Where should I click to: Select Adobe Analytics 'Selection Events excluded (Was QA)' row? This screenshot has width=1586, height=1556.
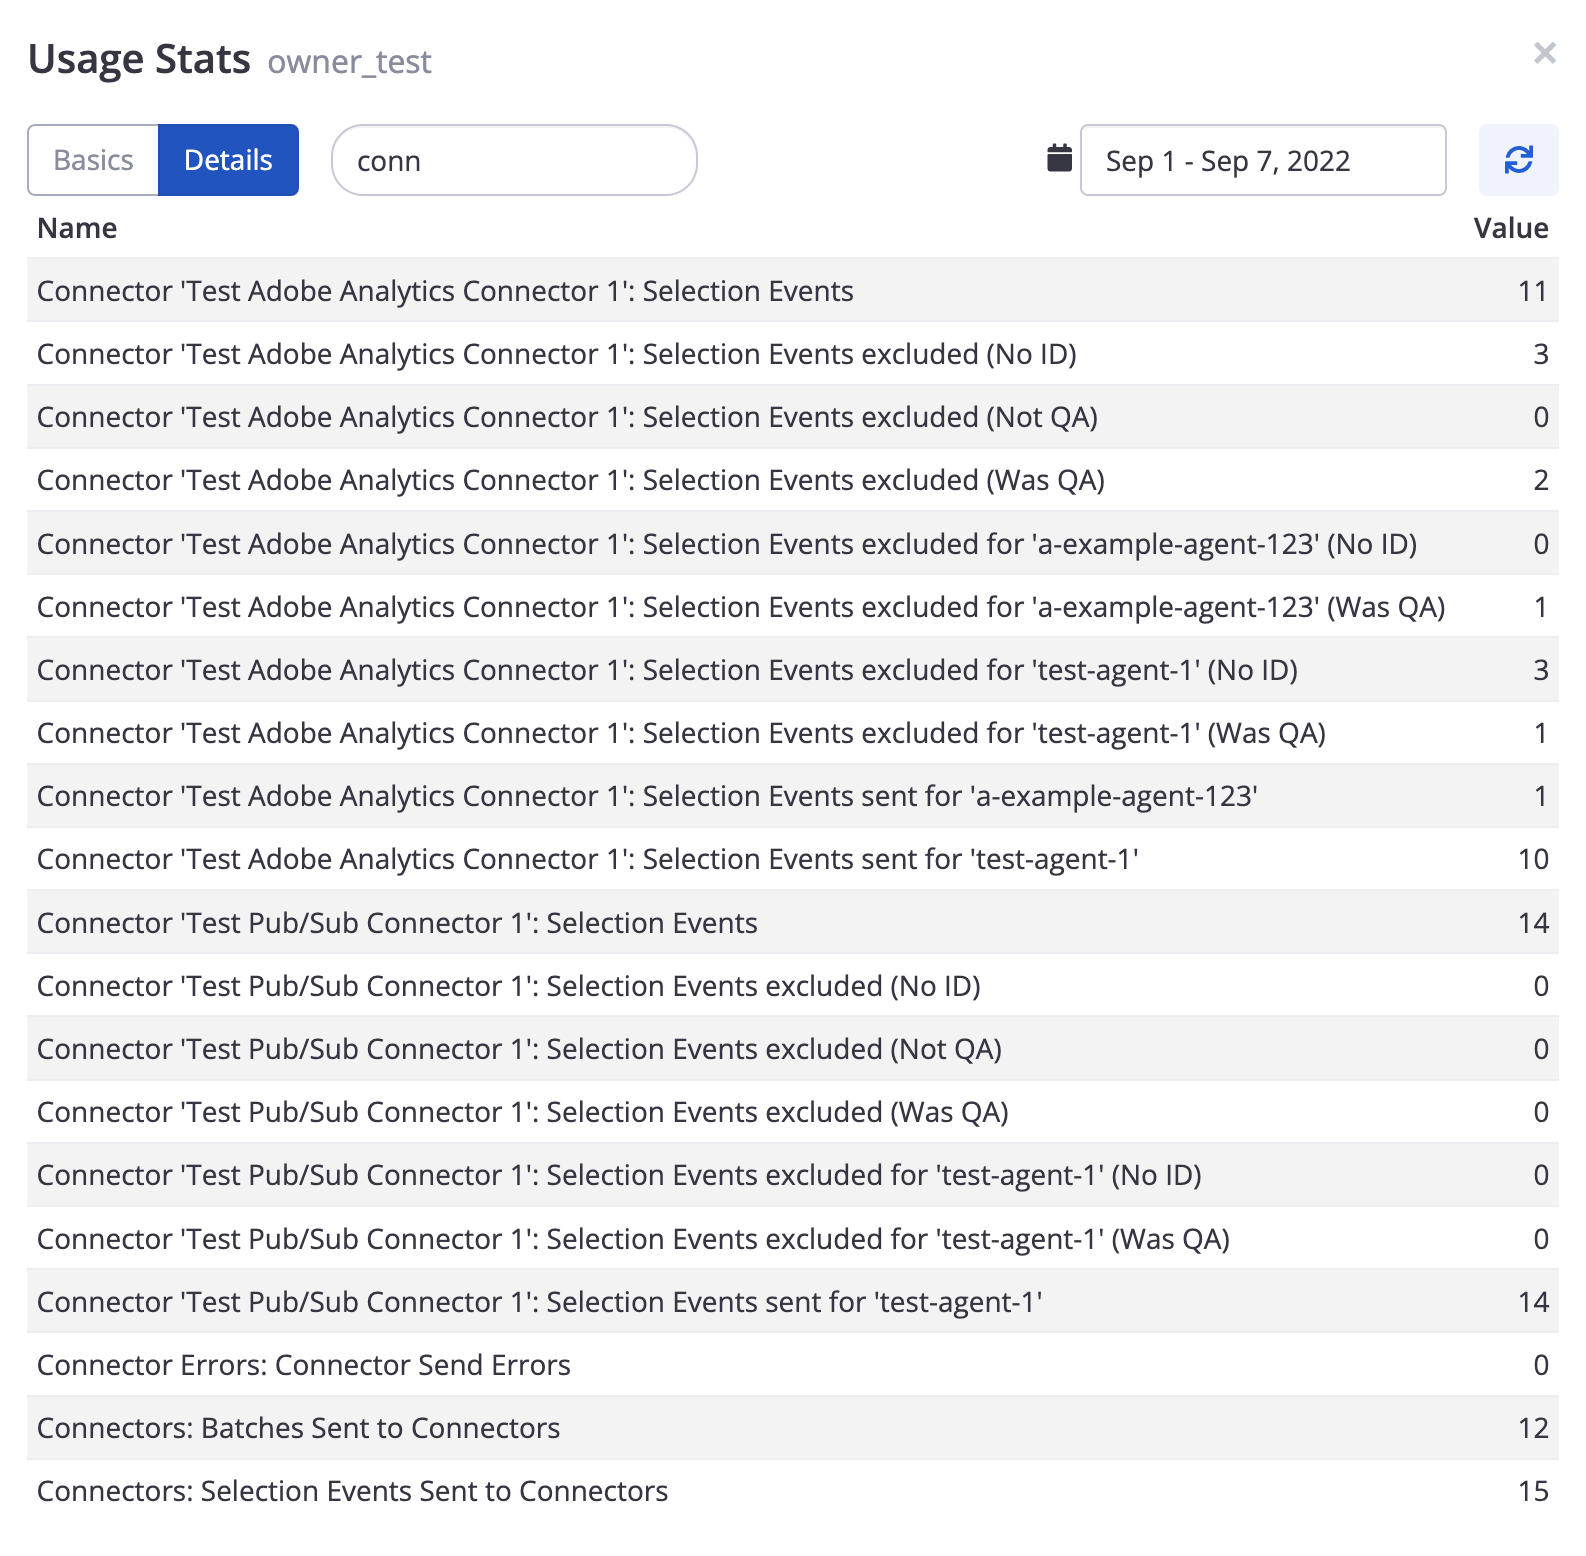[x=793, y=480]
